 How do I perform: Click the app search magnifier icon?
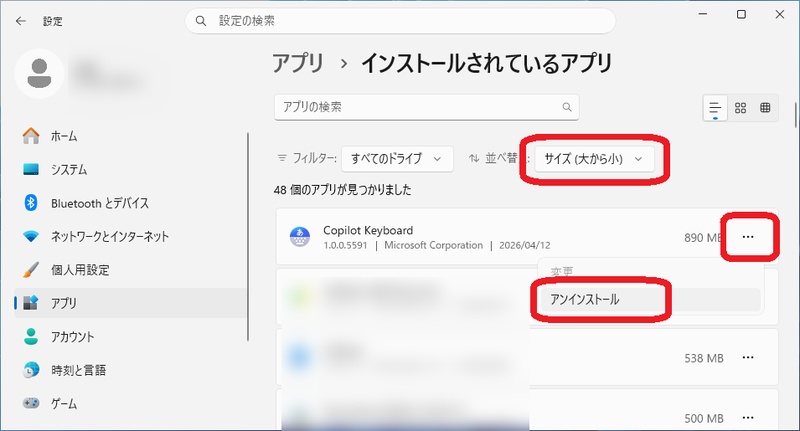click(567, 107)
